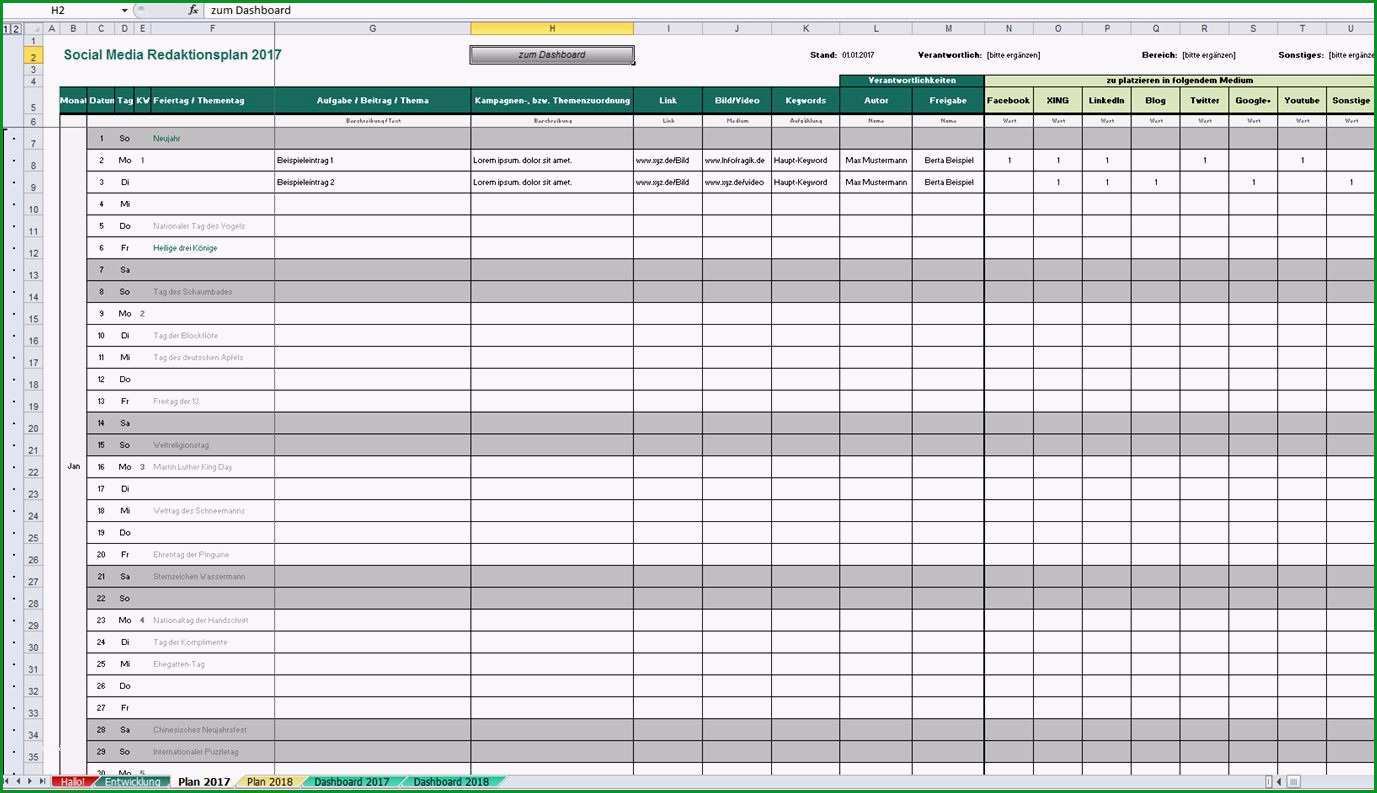
Task: Click the Kampagnen-, bzw. Themenzuordnung header
Action: tap(552, 100)
